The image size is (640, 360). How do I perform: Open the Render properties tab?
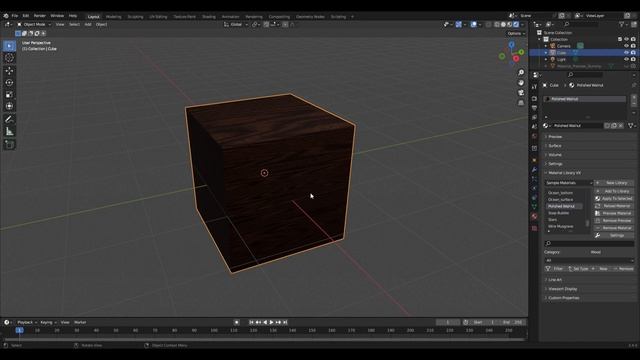pyautogui.click(x=534, y=98)
